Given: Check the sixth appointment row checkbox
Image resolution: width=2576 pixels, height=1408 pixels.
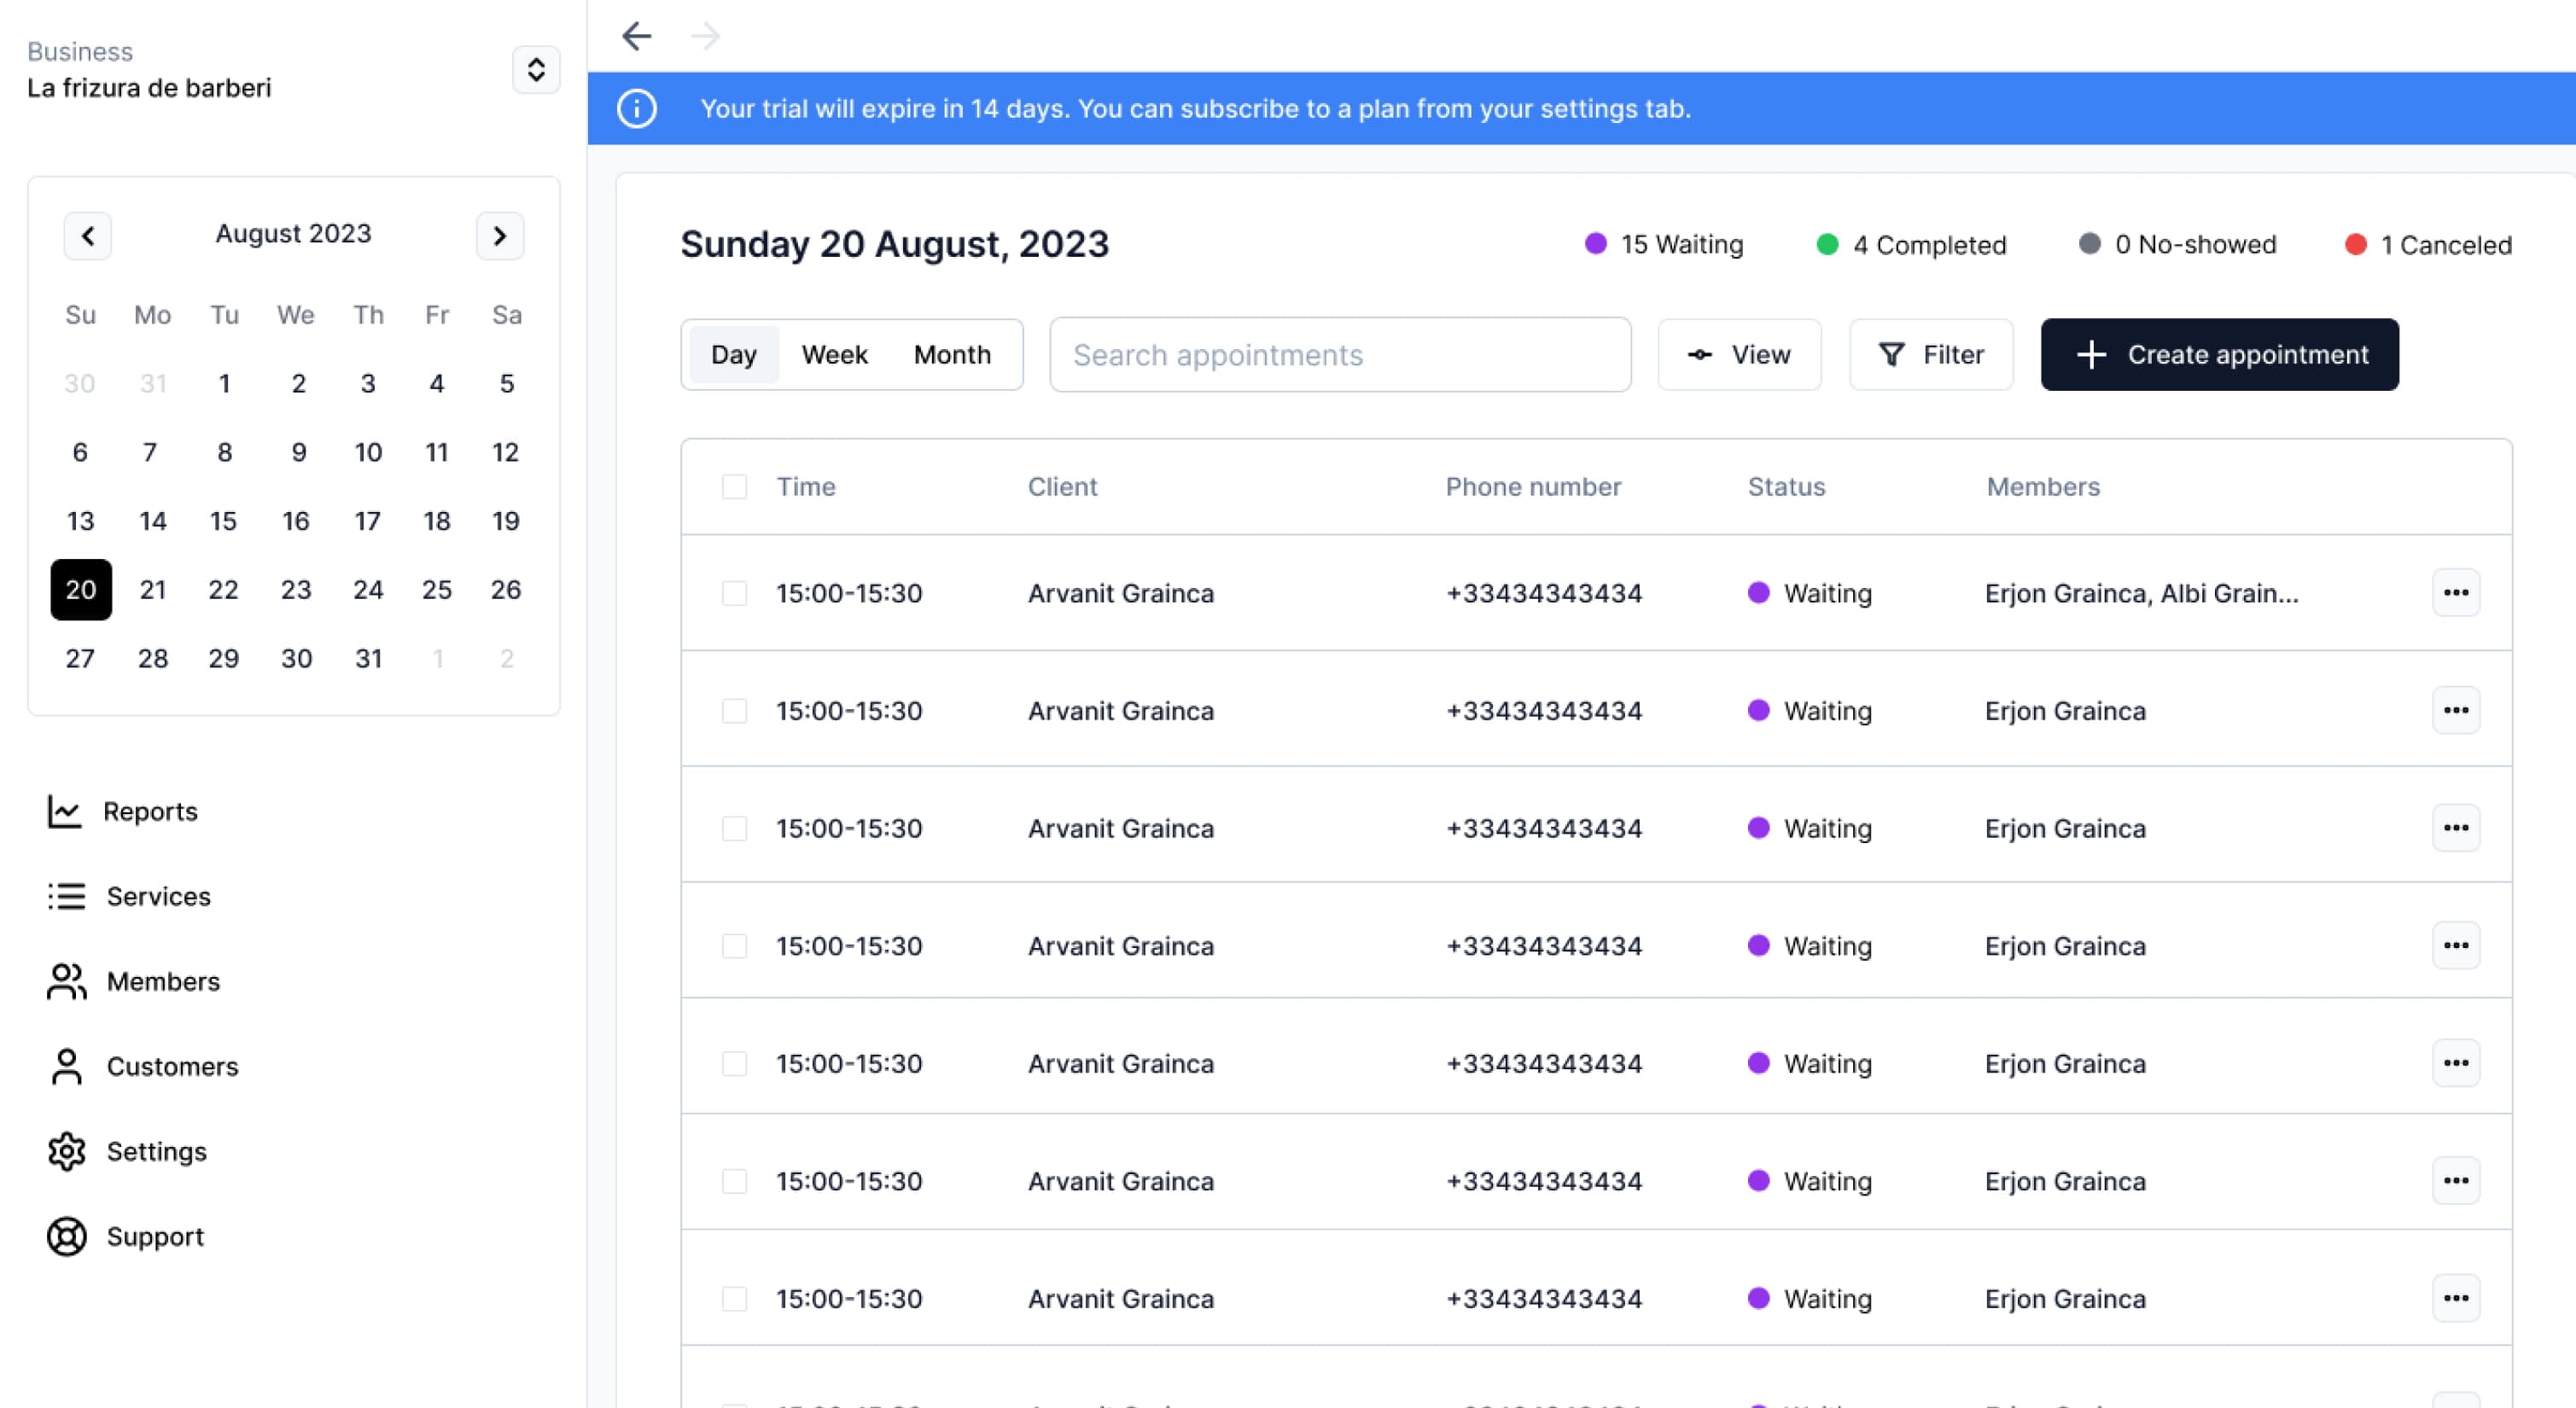Looking at the screenshot, I should tap(734, 1181).
